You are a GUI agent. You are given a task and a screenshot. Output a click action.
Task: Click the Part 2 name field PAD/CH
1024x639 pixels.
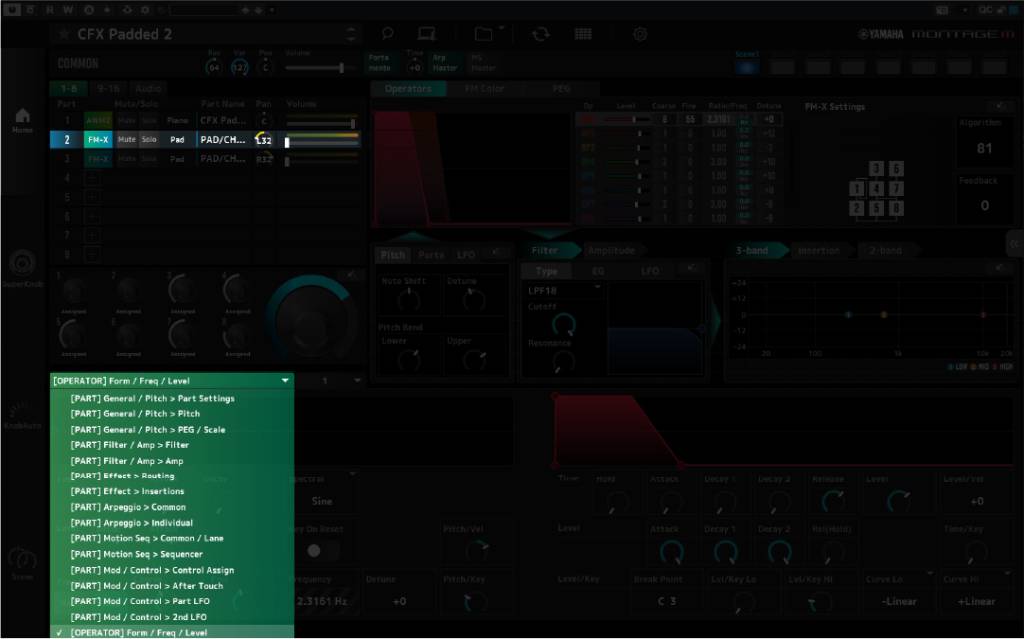(x=222, y=140)
